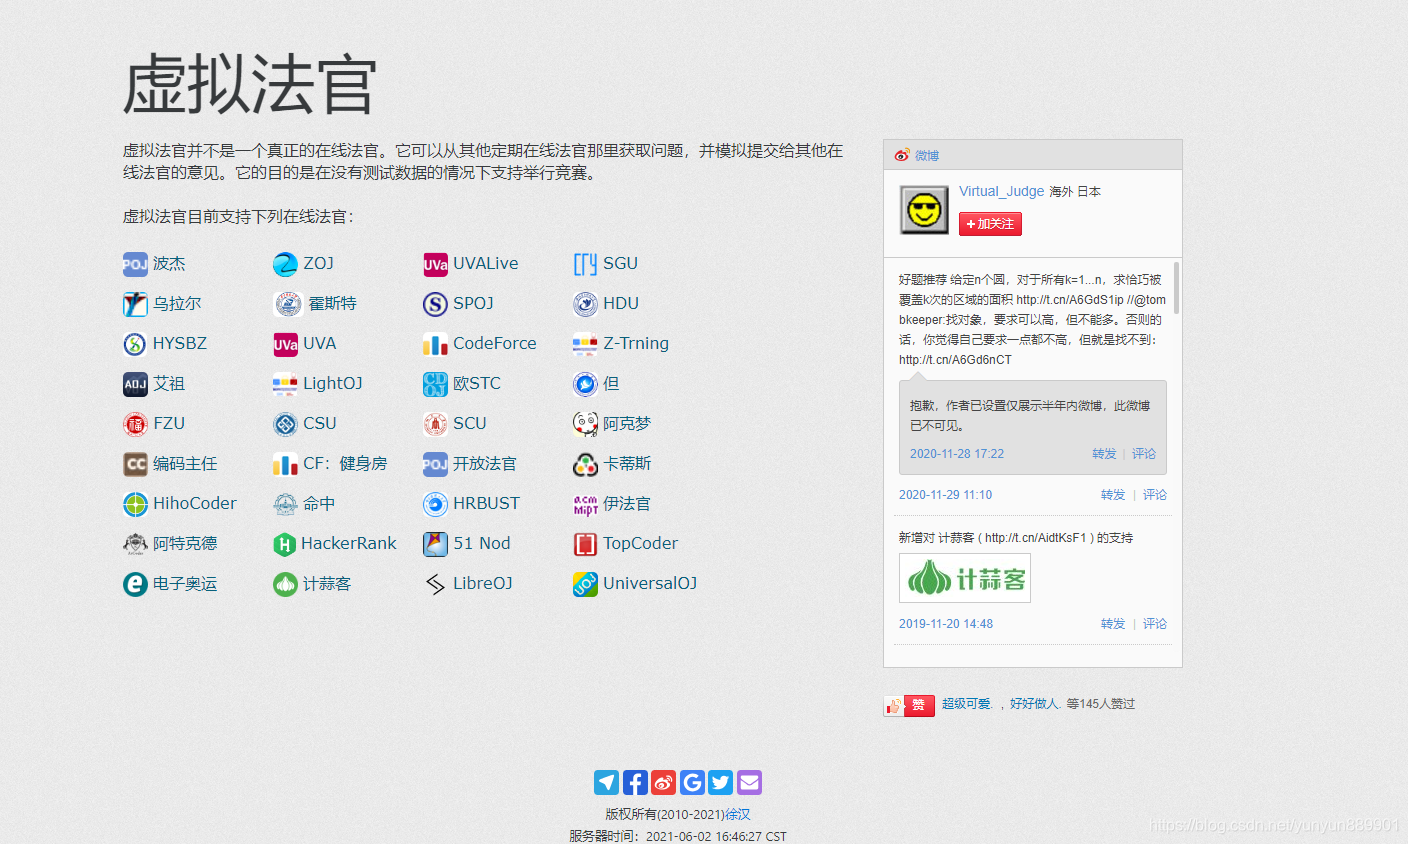Share via the Telegram icon
Image resolution: width=1408 pixels, height=844 pixels.
pos(606,782)
